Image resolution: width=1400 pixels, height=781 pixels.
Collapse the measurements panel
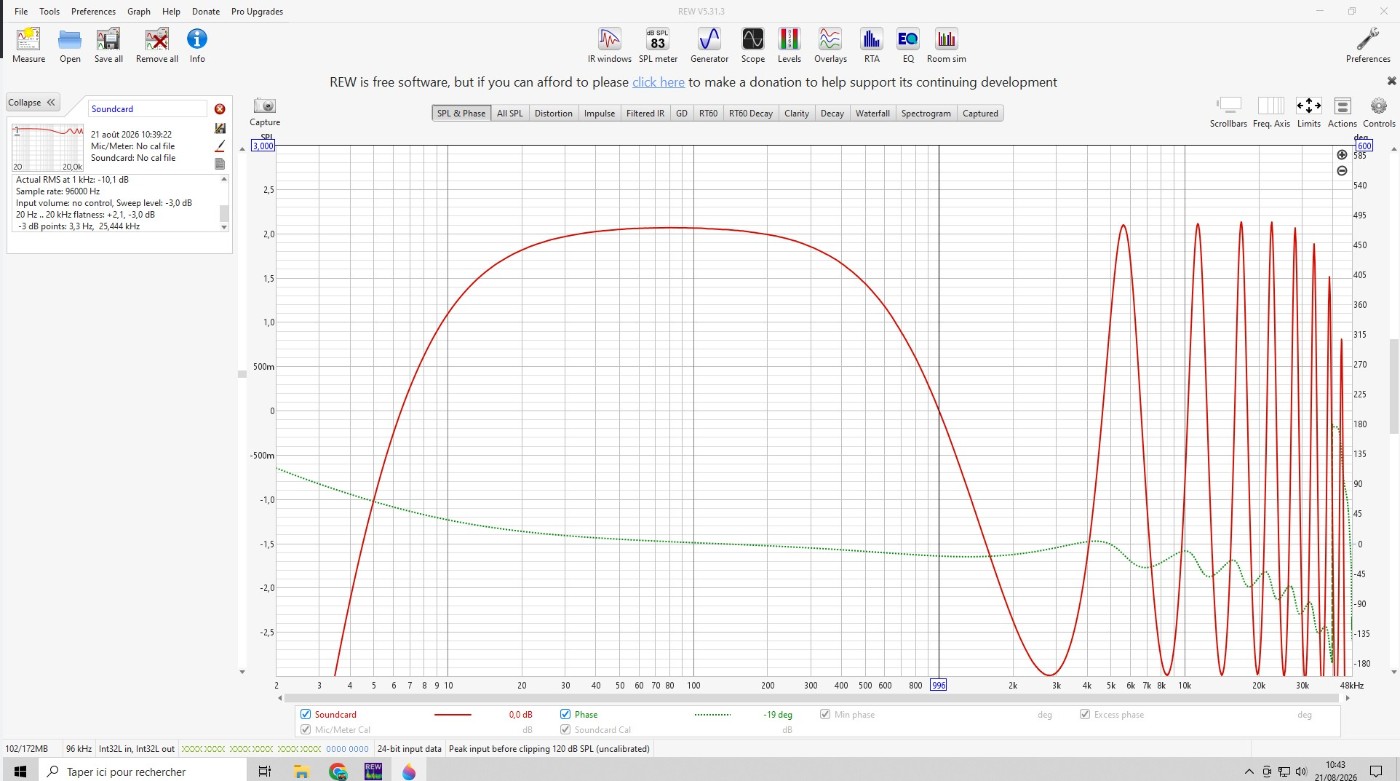point(33,102)
